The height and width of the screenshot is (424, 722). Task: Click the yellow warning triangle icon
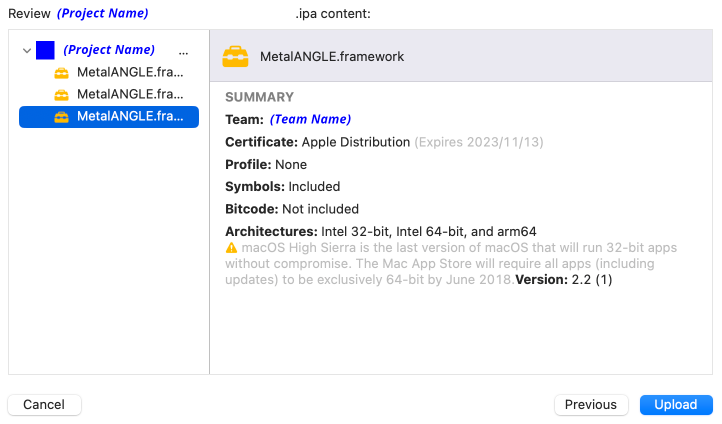(231, 248)
